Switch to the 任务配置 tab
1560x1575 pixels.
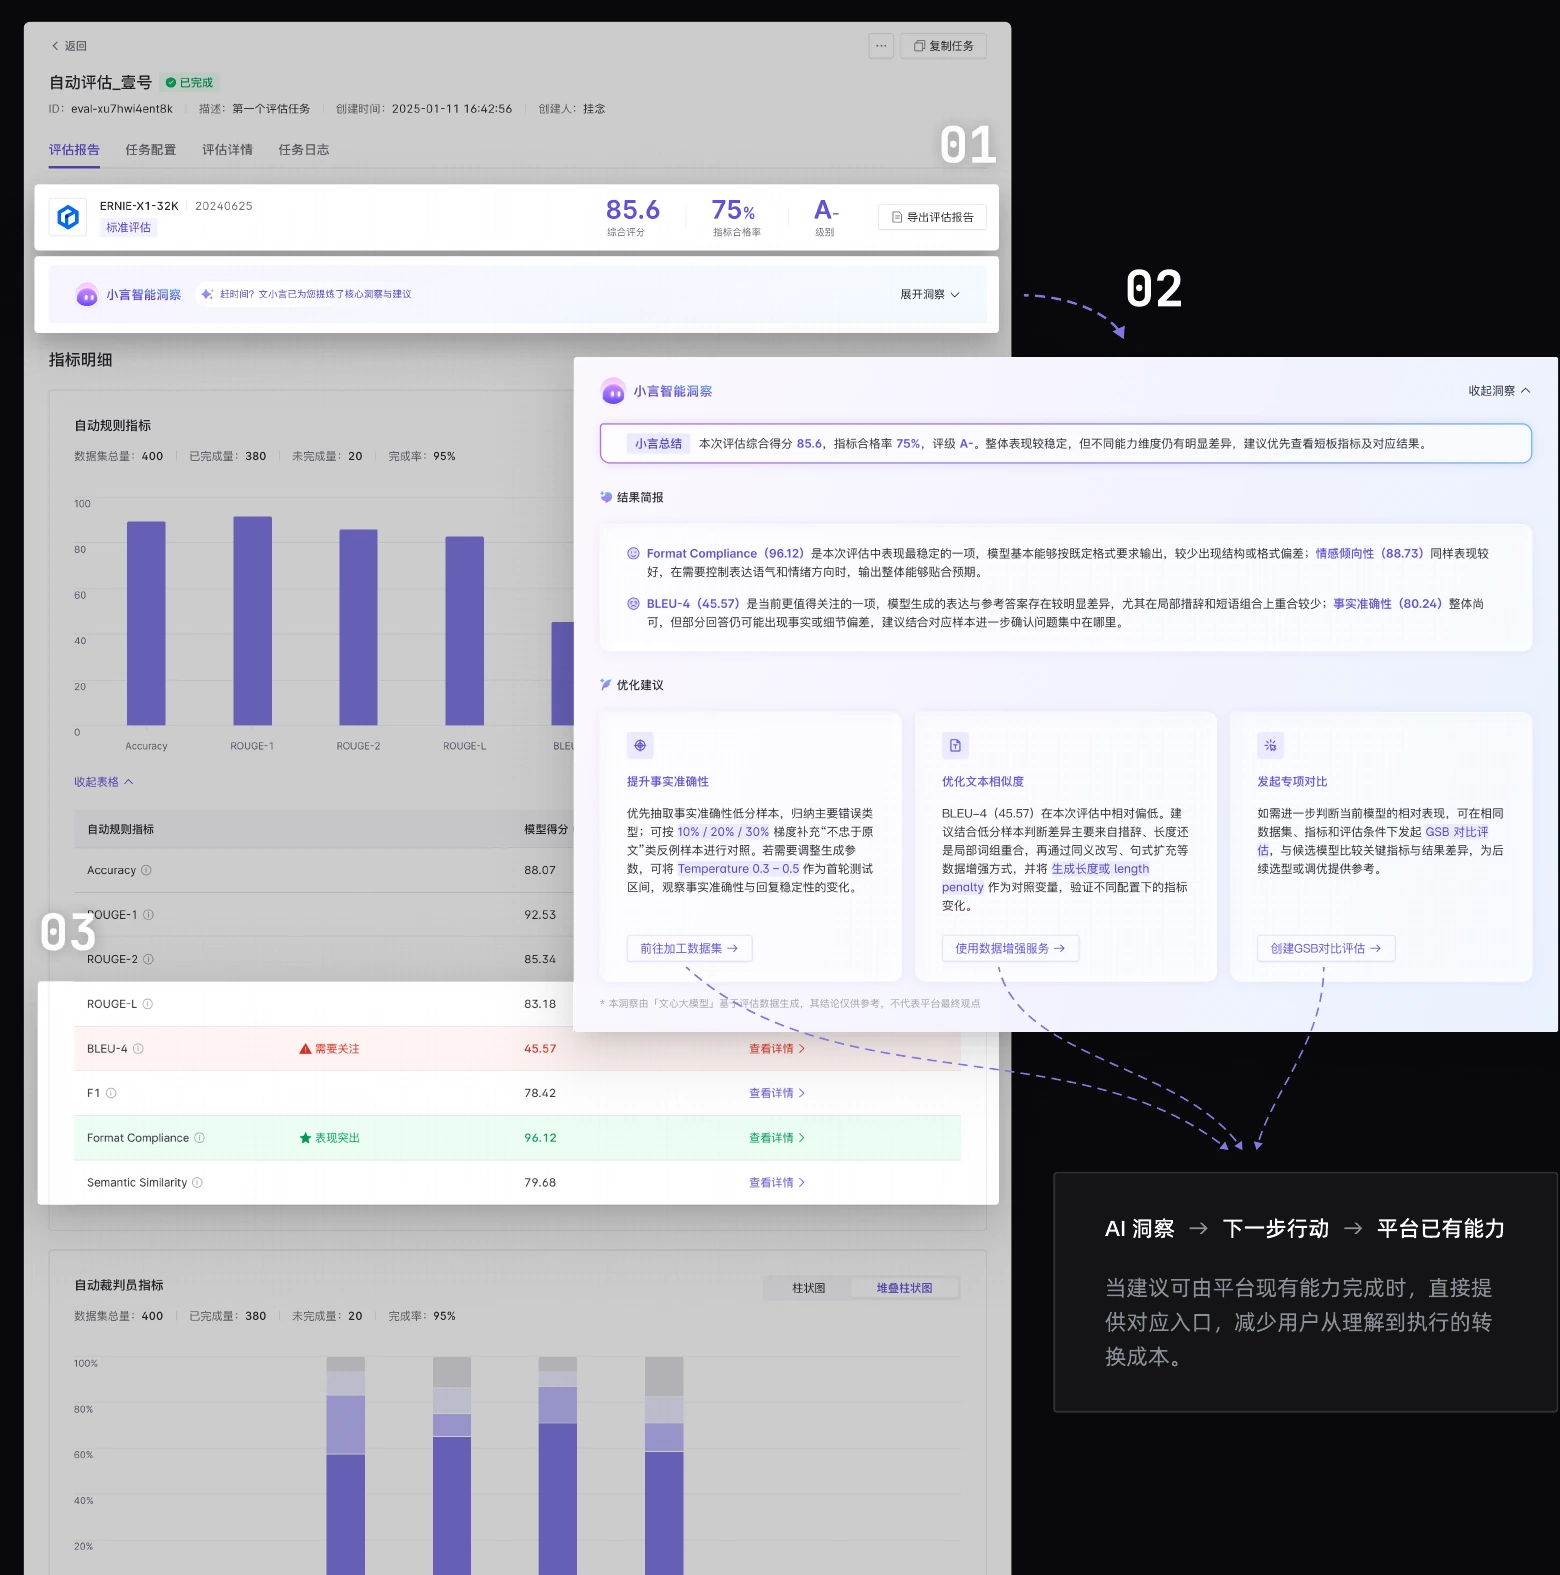(151, 150)
